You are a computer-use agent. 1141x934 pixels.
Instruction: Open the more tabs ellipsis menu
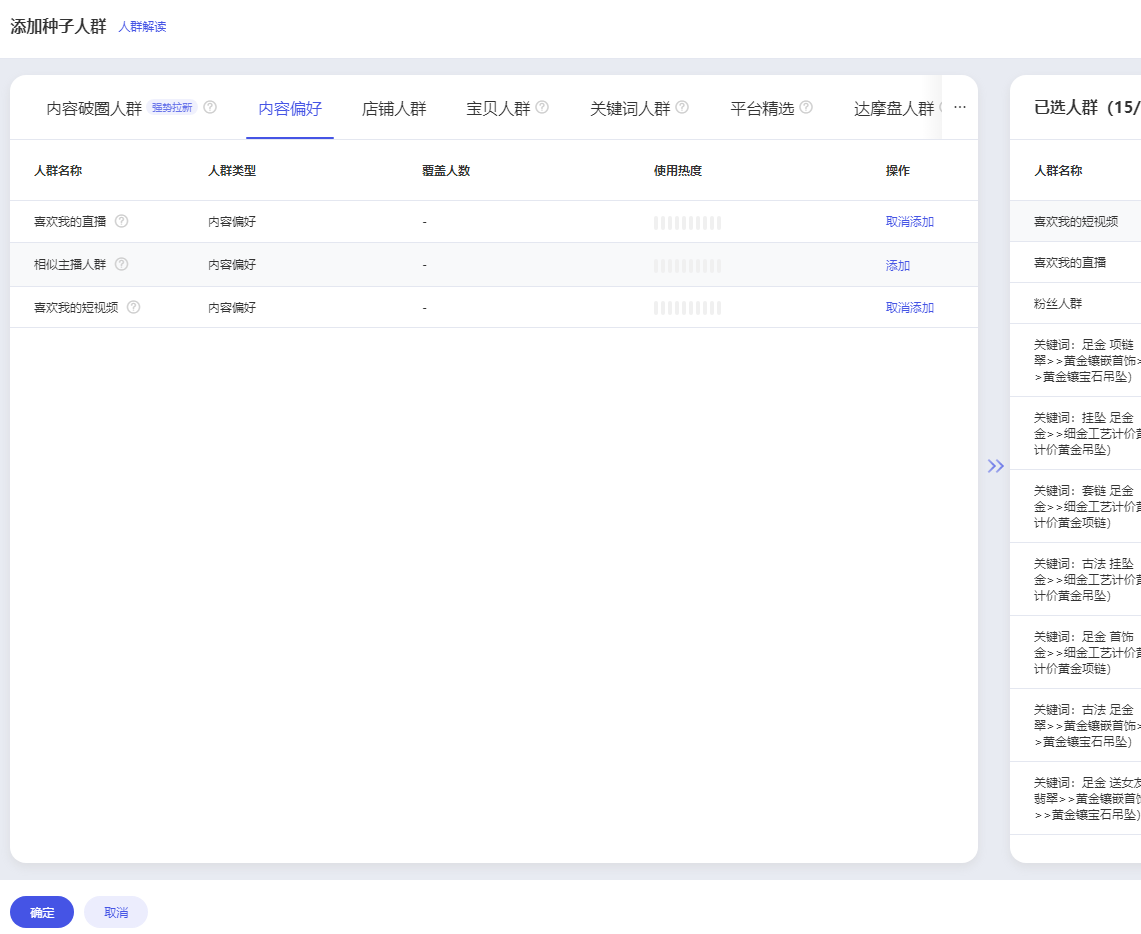point(960,107)
